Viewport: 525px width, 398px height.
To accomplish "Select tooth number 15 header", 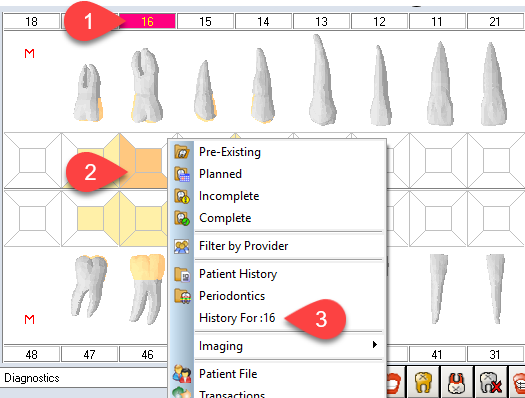I will [205, 22].
